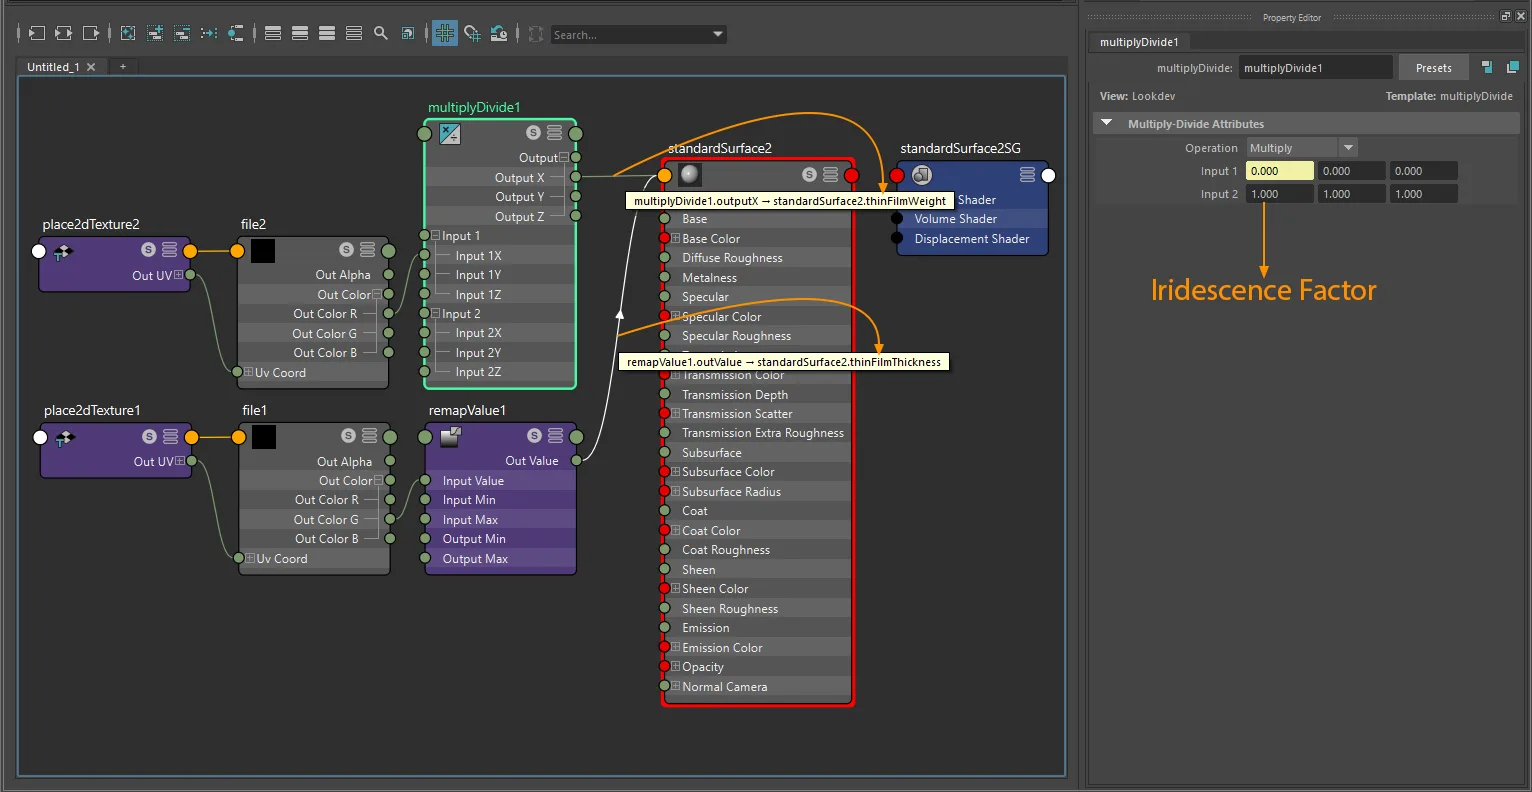Screen dimensions: 1532x792
Task: Click the magnifier attribute filter icon
Action: tap(381, 33)
